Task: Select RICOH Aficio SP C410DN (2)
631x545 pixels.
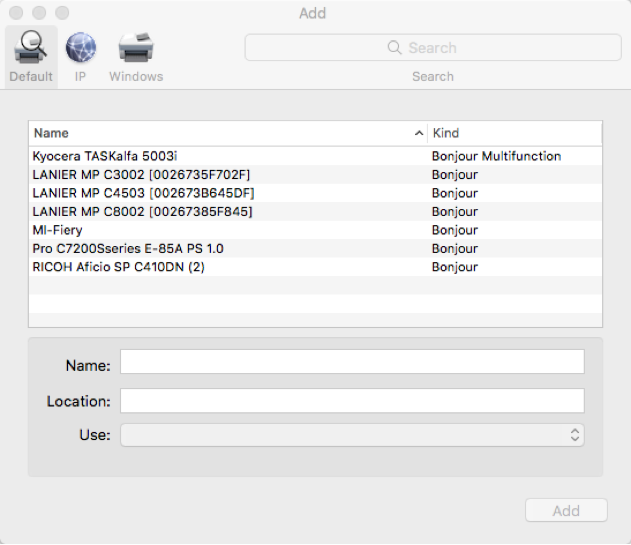Action: pos(316,267)
